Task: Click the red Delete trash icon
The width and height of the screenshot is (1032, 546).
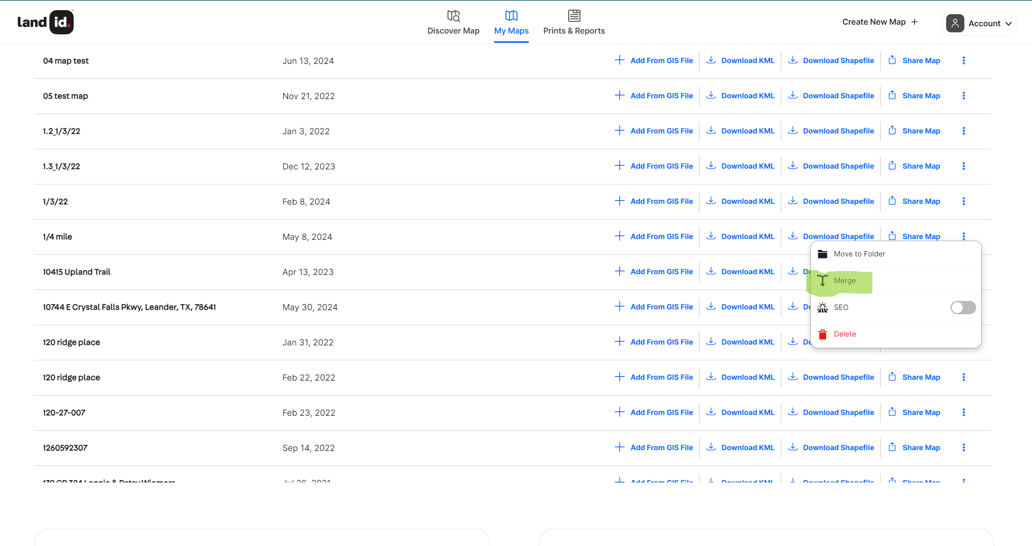Action: pyautogui.click(x=823, y=334)
